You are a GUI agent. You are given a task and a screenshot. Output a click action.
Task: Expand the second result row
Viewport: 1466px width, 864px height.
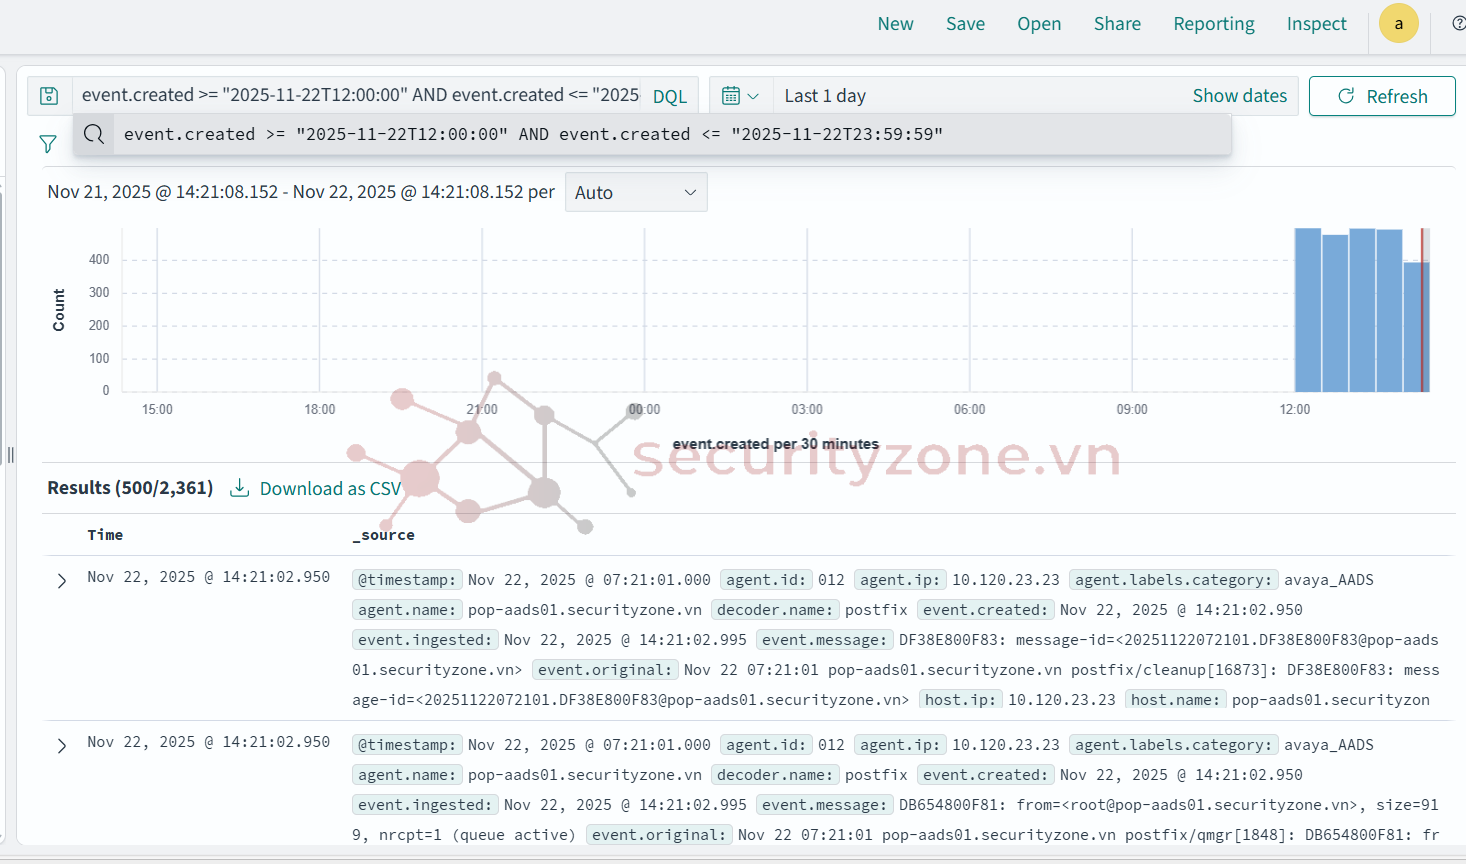coord(62,746)
